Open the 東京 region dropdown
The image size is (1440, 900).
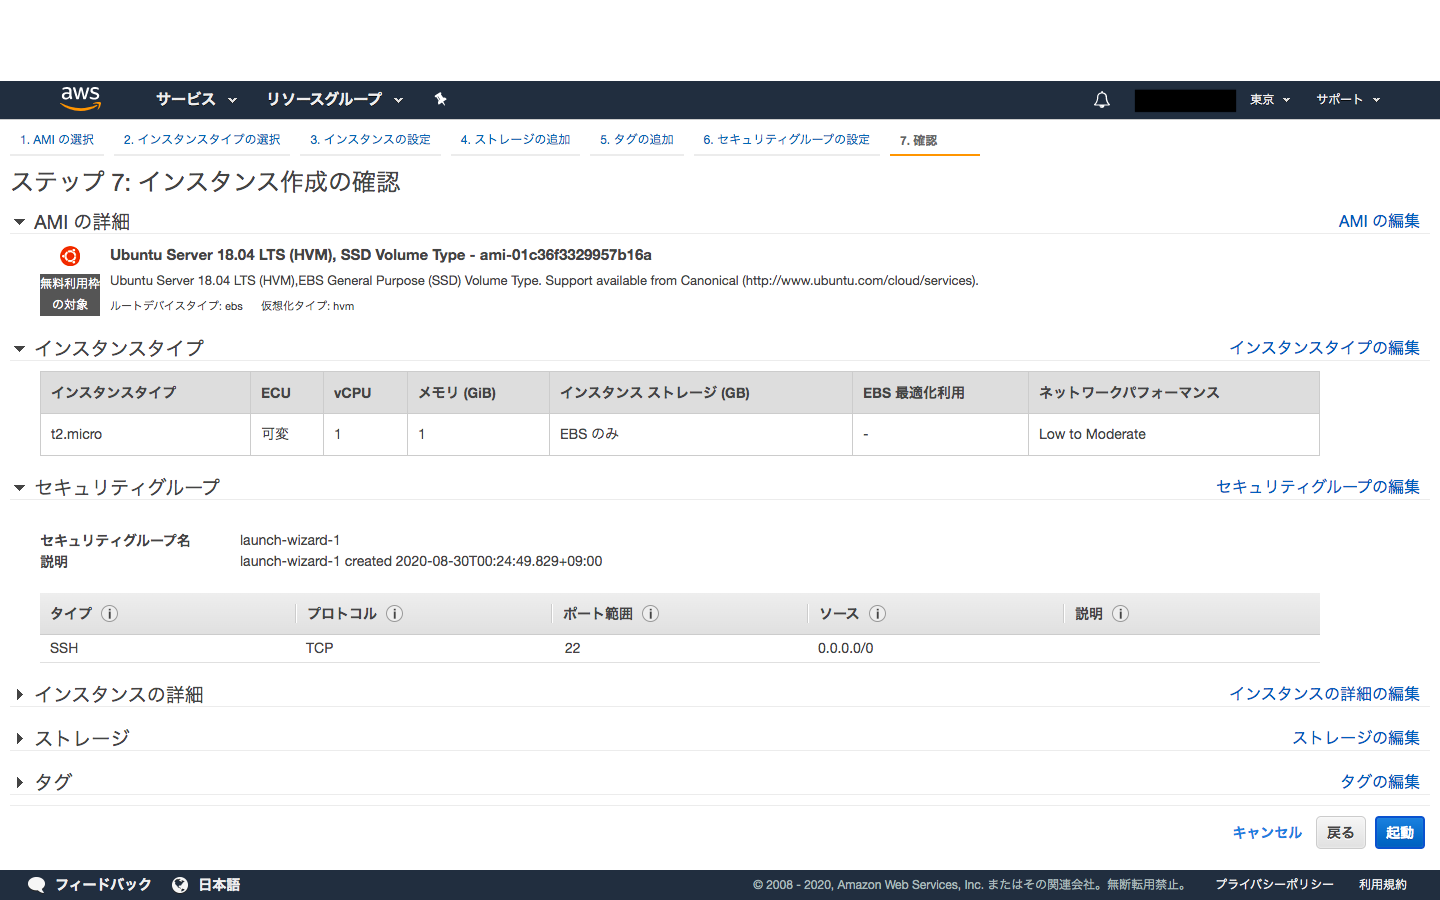(x=1270, y=100)
